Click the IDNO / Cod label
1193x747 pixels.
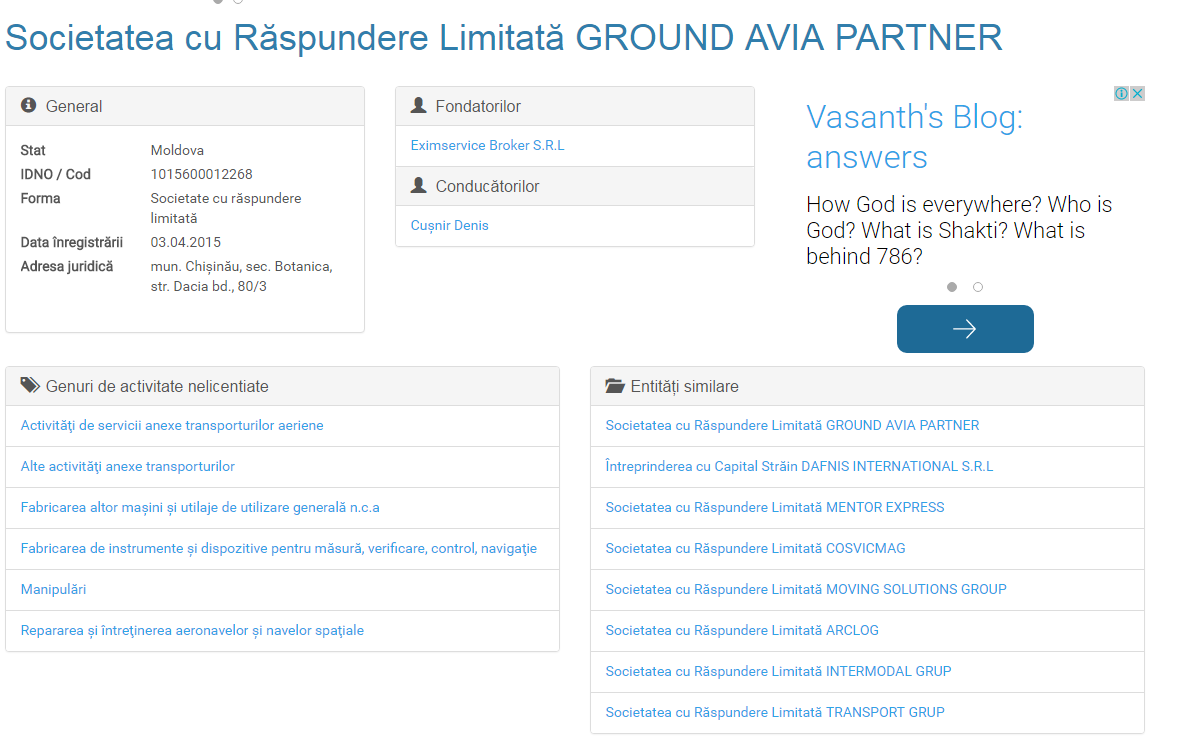[x=56, y=174]
